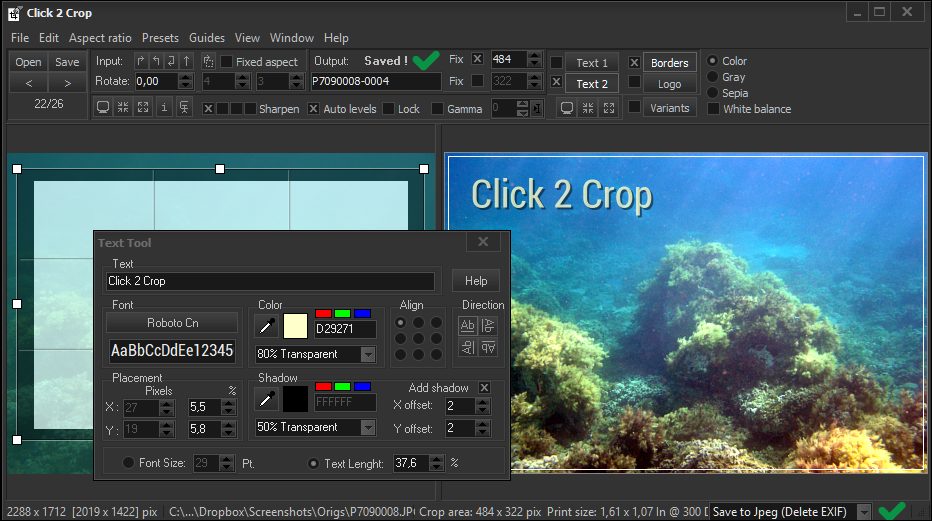The image size is (932, 521).
Task: Click the green Saved checkmark icon
Action: (x=426, y=60)
